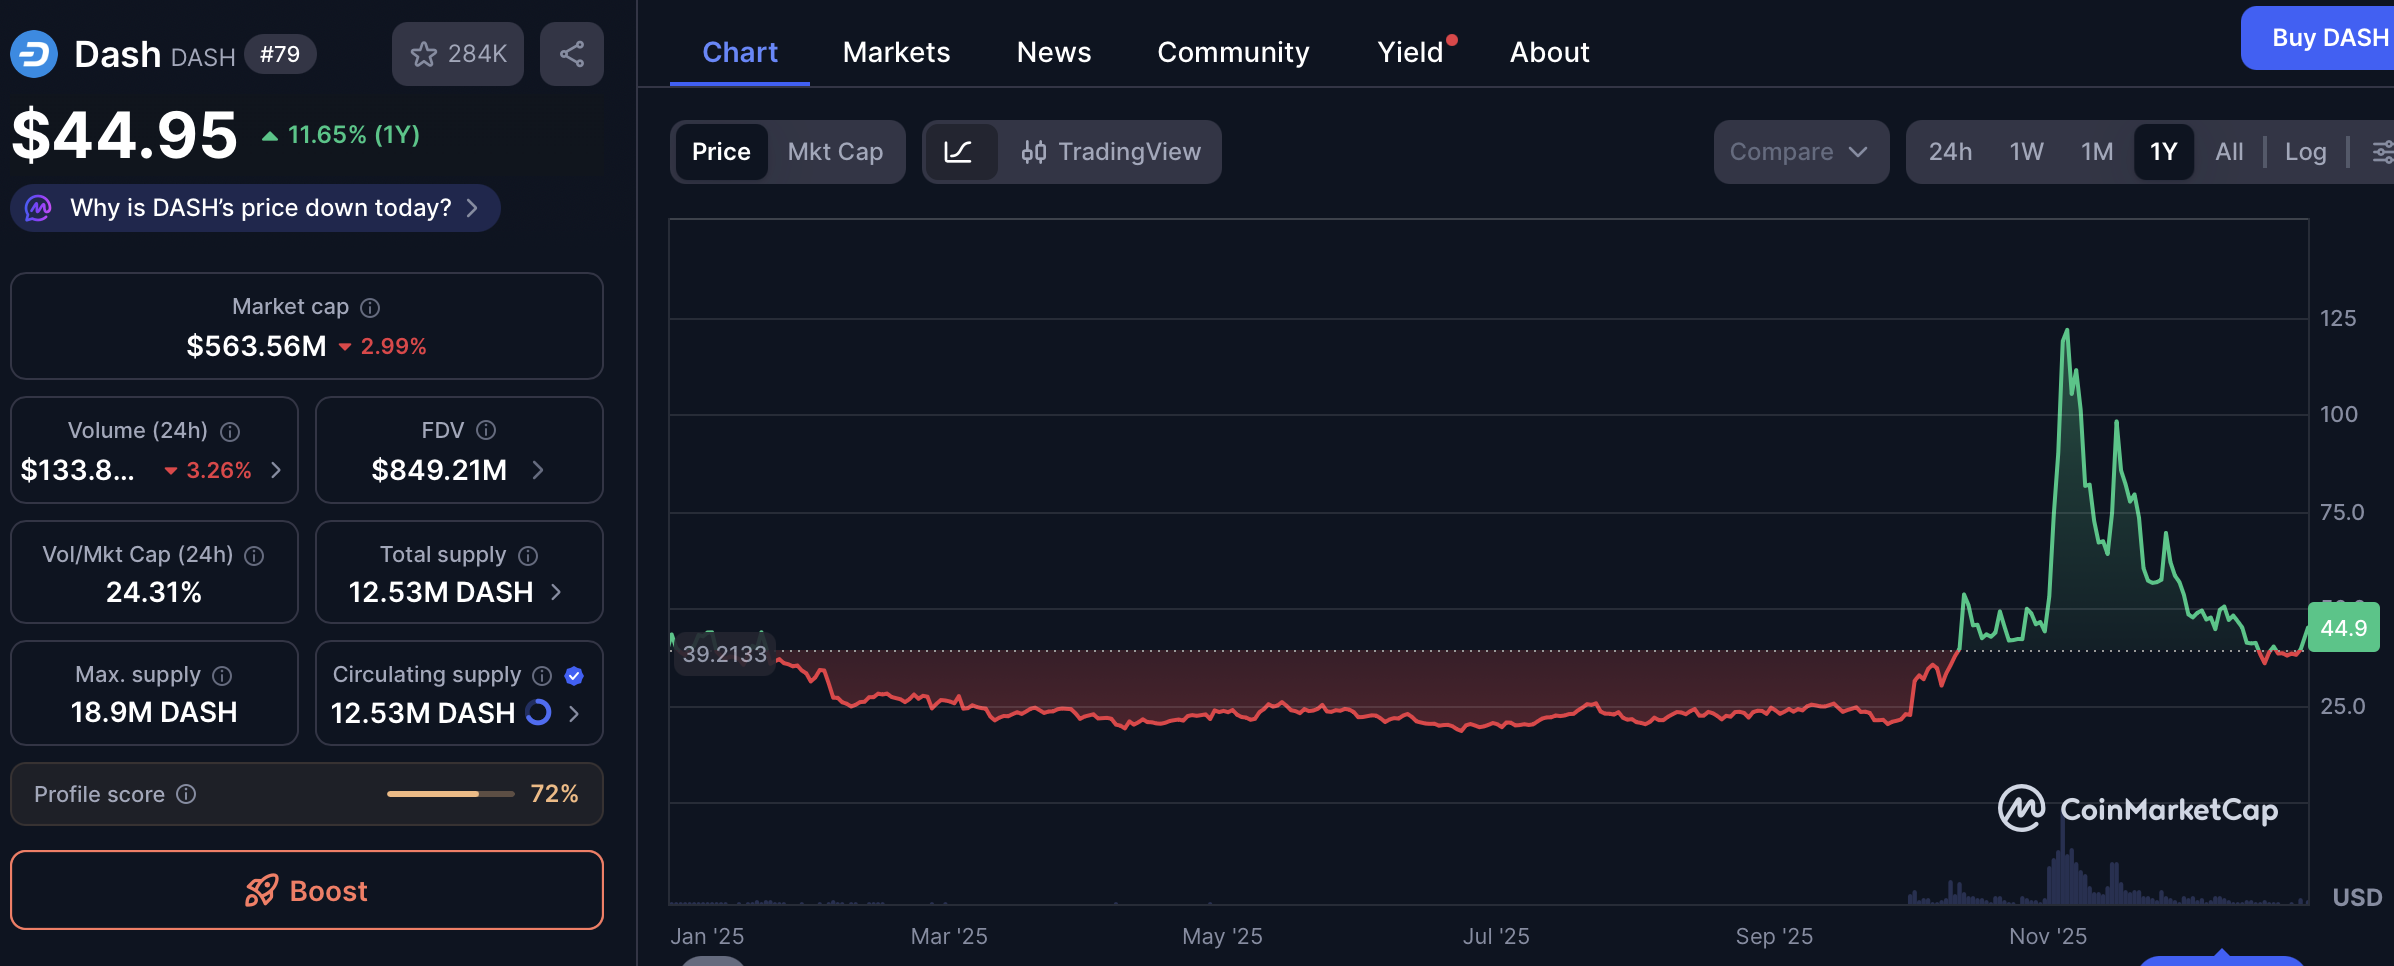Expand Total supply details
2394x966 pixels.
pyautogui.click(x=556, y=592)
